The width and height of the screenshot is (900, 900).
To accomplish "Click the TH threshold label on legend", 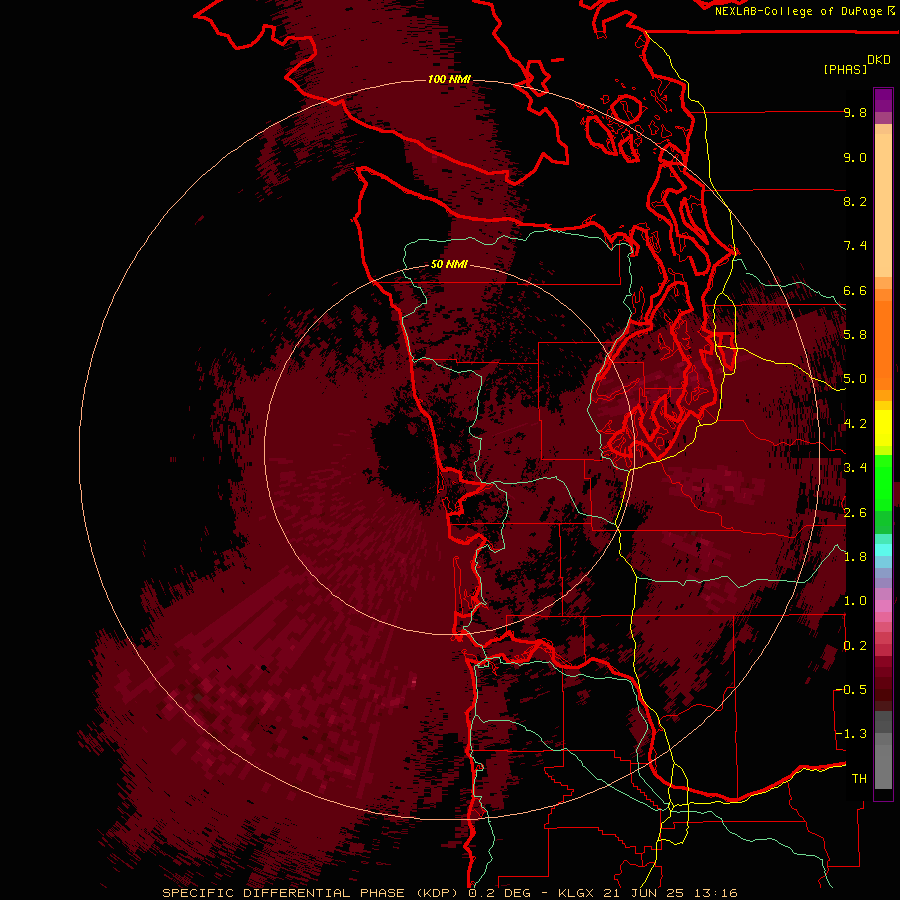I will pyautogui.click(x=859, y=779).
